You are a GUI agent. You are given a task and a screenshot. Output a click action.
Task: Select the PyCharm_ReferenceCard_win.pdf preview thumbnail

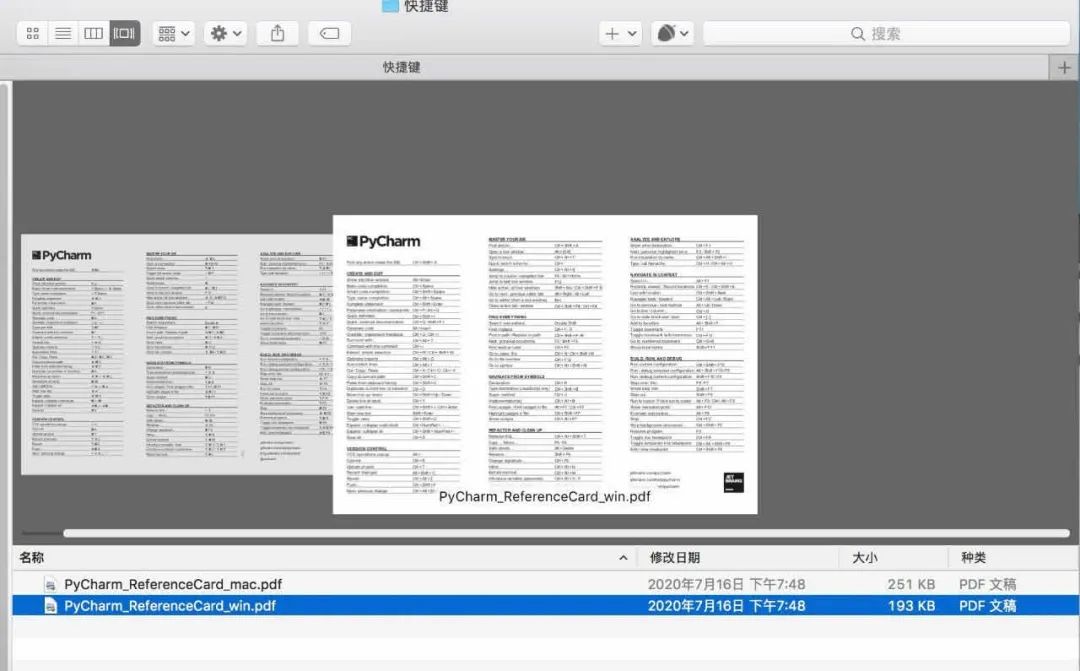pos(545,364)
